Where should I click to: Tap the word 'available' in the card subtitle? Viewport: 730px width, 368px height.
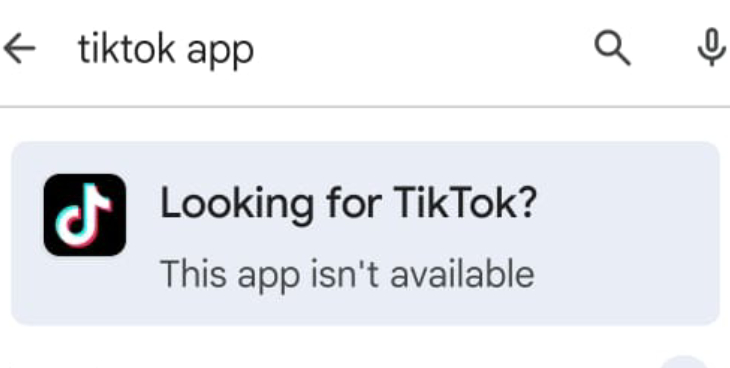462,273
